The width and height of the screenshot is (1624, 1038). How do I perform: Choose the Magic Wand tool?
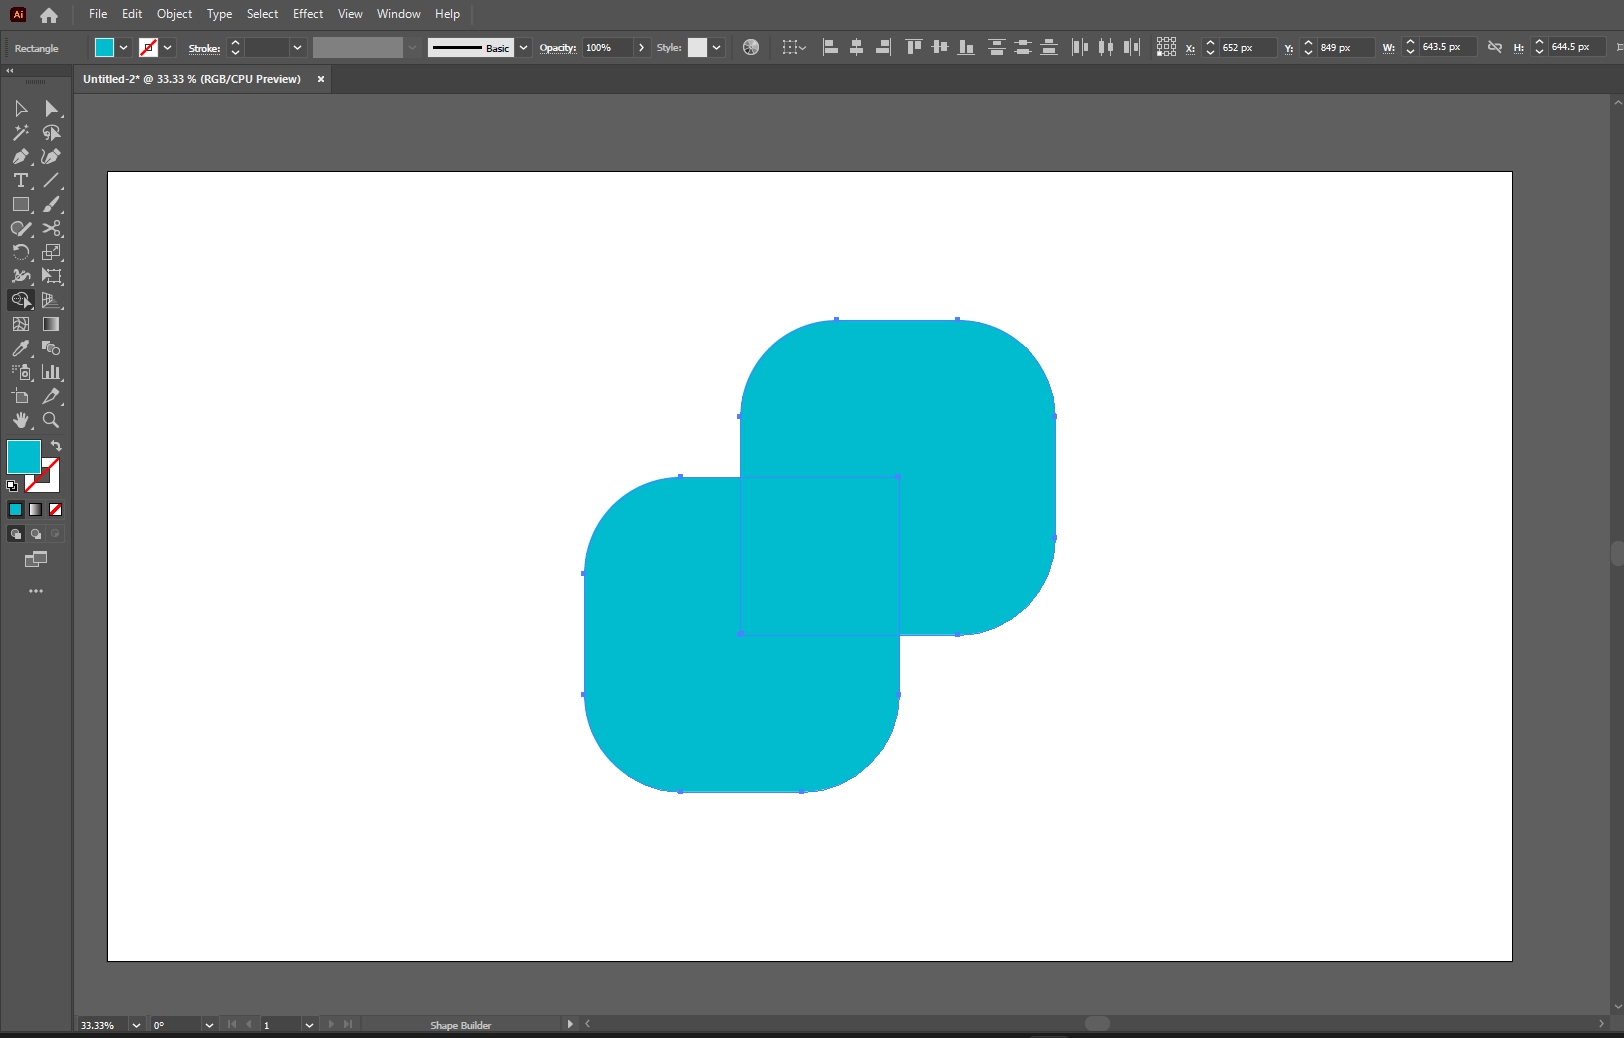click(x=21, y=132)
